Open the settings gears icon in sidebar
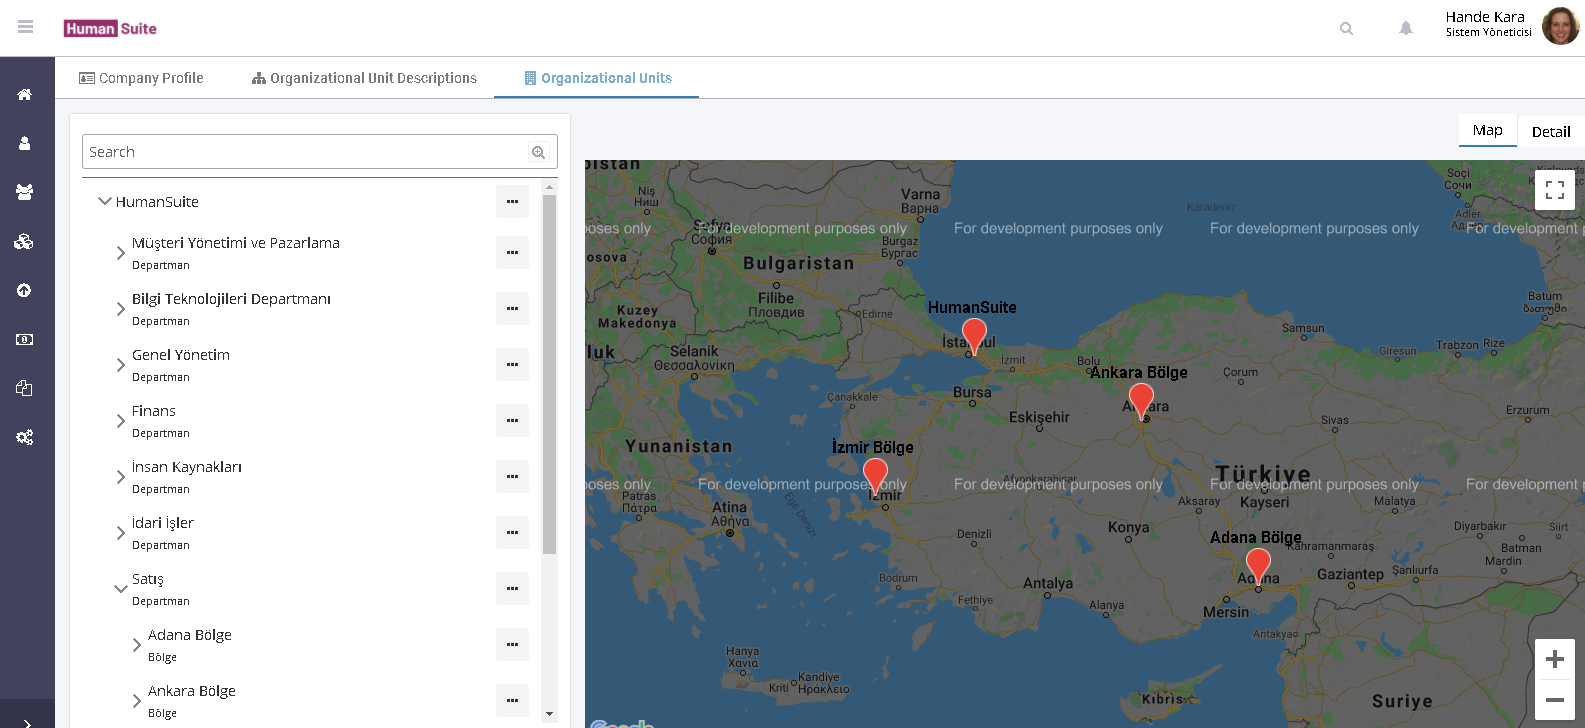Image resolution: width=1585 pixels, height=728 pixels. (25, 437)
